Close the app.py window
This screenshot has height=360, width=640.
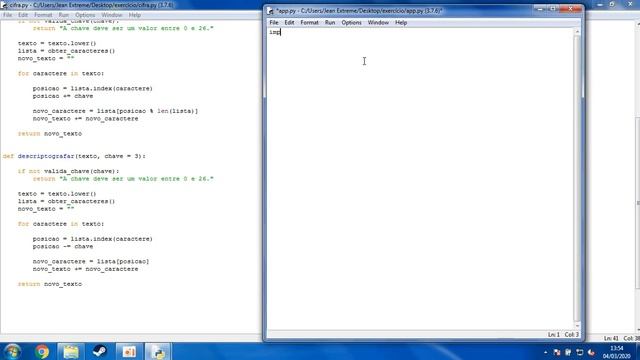pyautogui.click(x=570, y=9)
